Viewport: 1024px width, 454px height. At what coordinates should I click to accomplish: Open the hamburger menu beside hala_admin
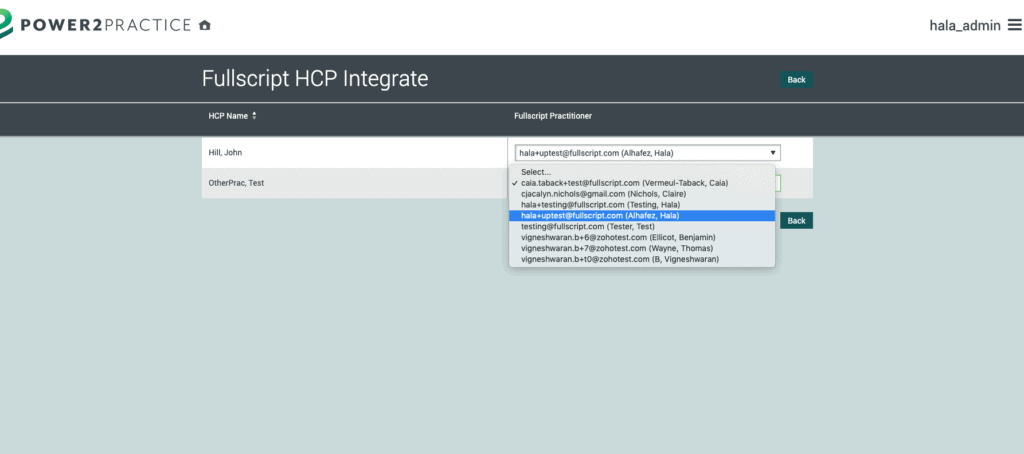1014,25
